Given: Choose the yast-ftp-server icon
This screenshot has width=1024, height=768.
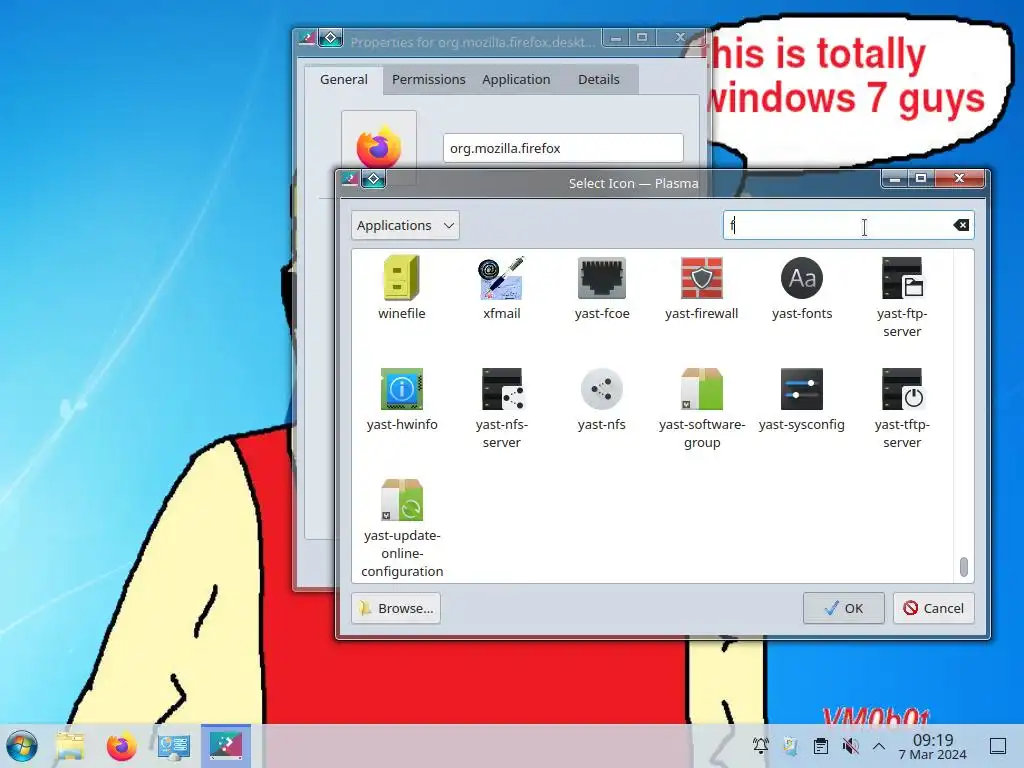Looking at the screenshot, I should click(x=902, y=279).
